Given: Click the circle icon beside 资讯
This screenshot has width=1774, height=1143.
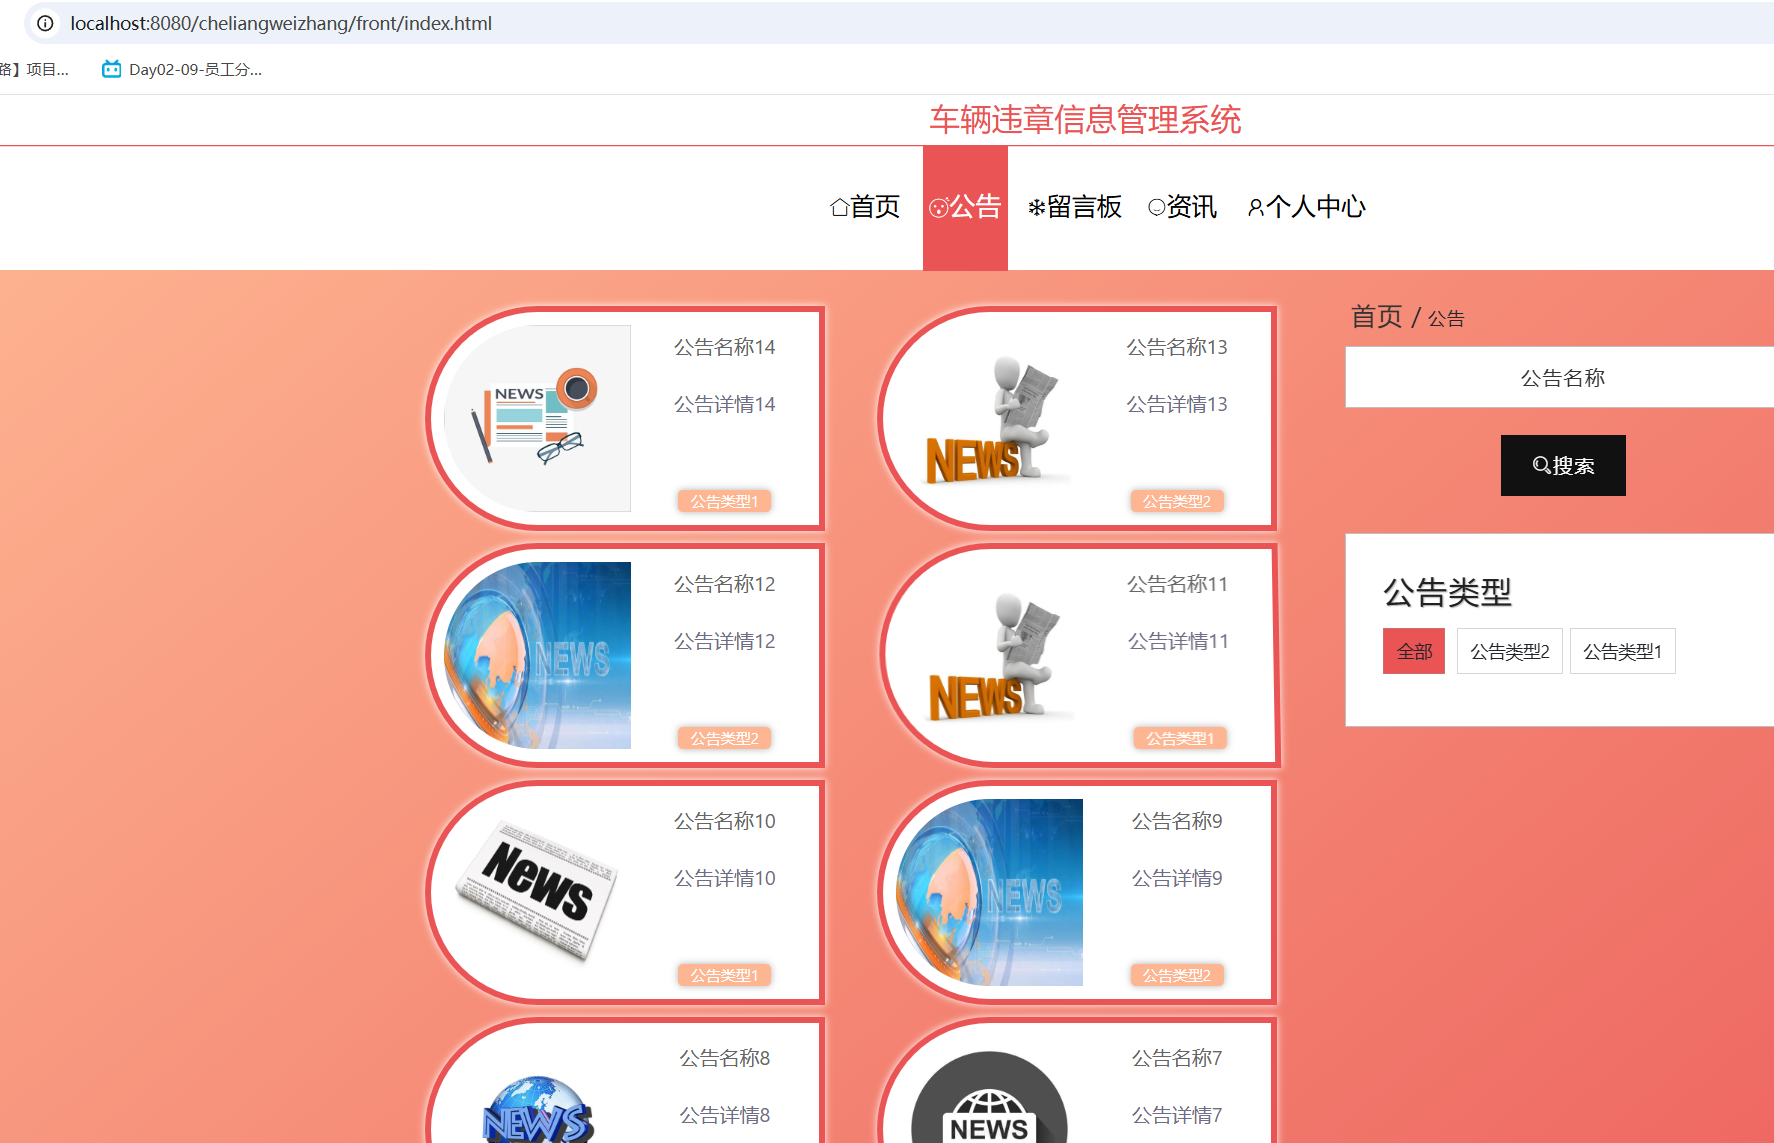Looking at the screenshot, I should tap(1156, 207).
